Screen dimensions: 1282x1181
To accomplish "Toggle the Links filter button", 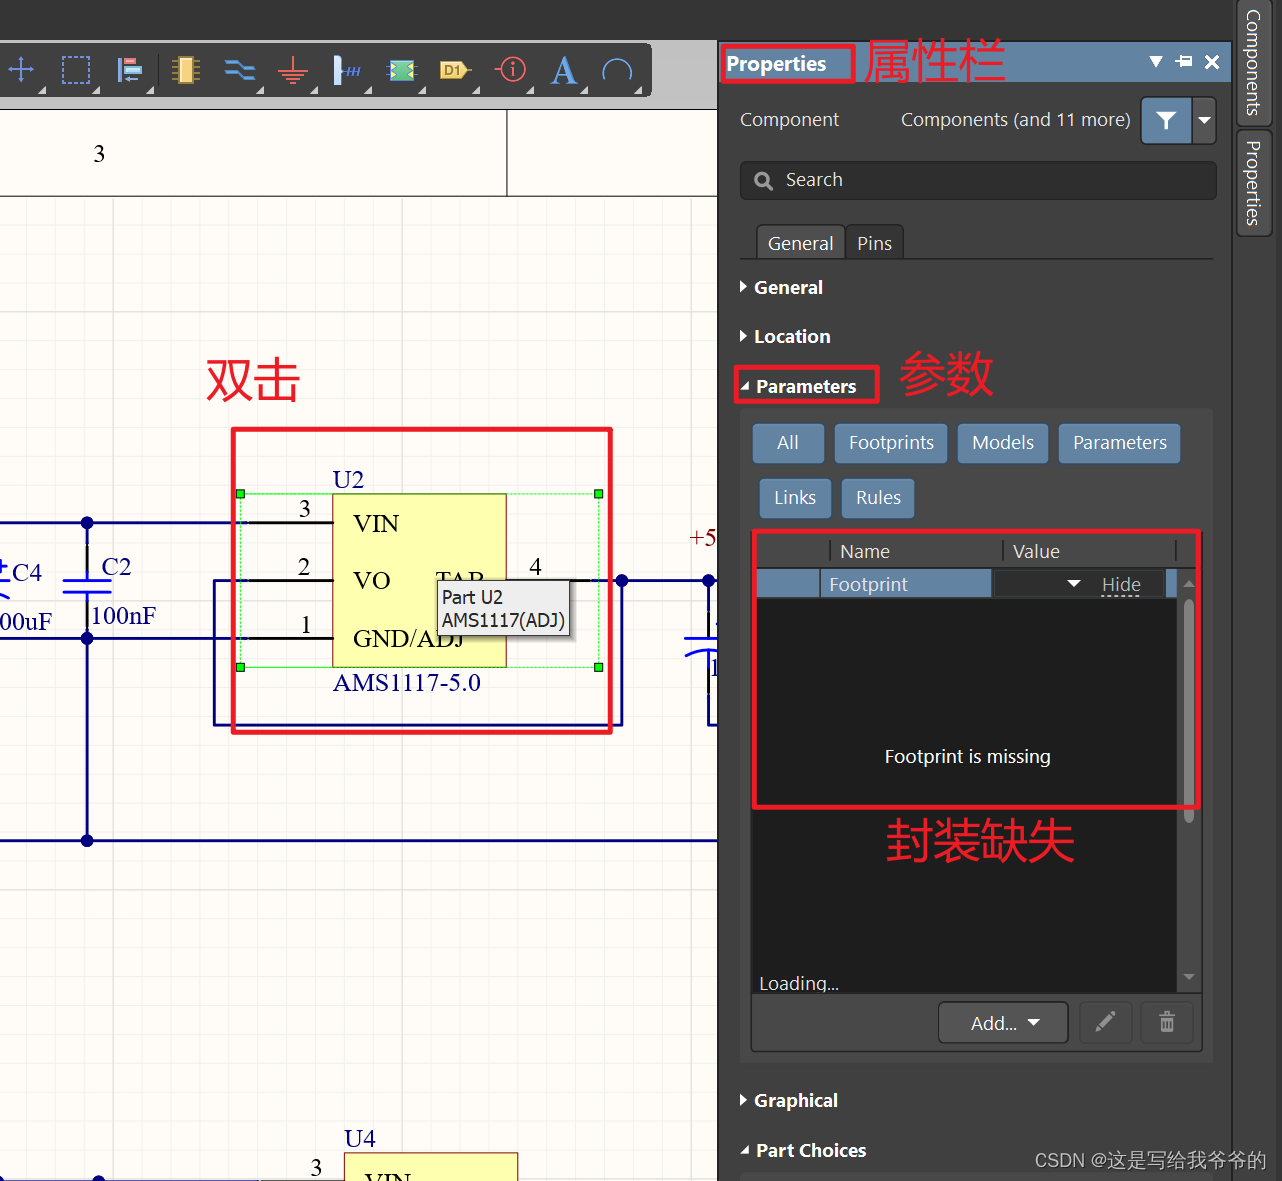I will click(795, 498).
